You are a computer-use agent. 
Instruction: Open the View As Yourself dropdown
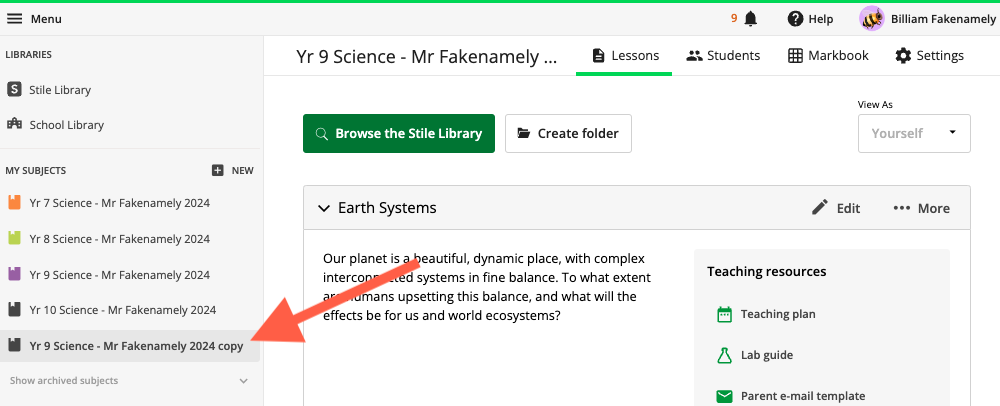914,133
